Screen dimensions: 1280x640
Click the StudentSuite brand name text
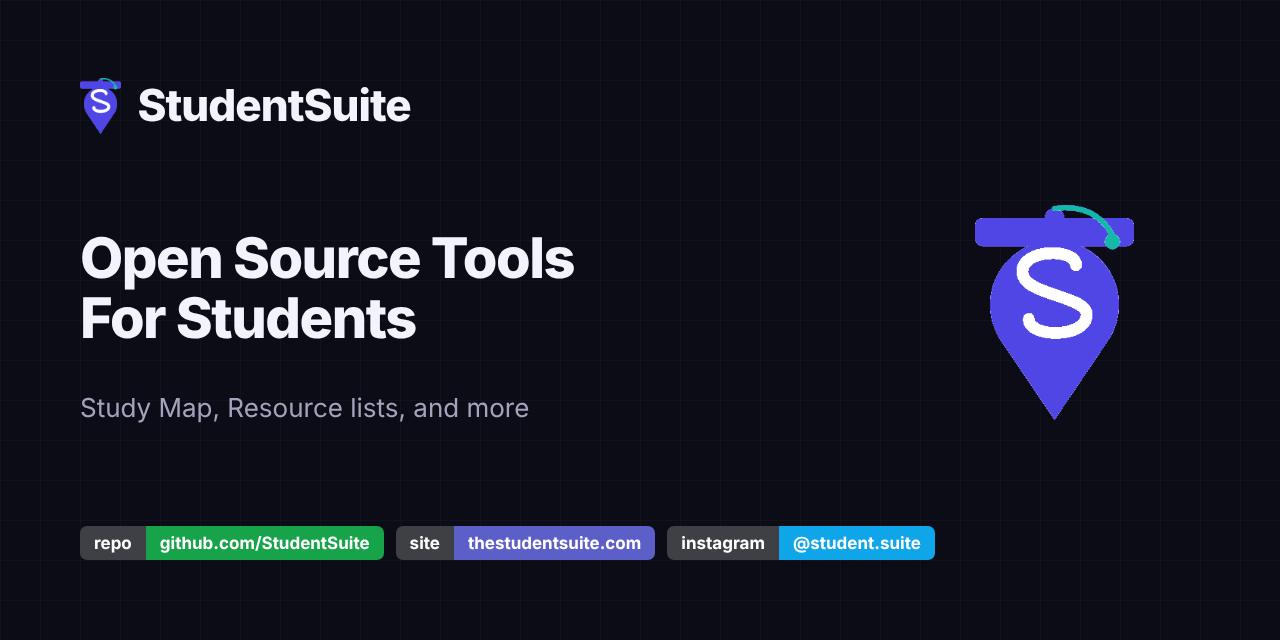(x=274, y=106)
